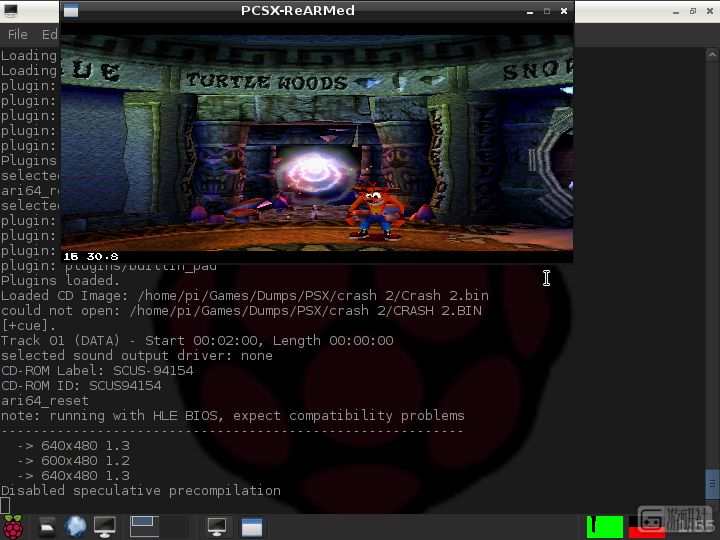Maximize the terminal window
The width and height of the screenshot is (720, 540).
tap(692, 11)
